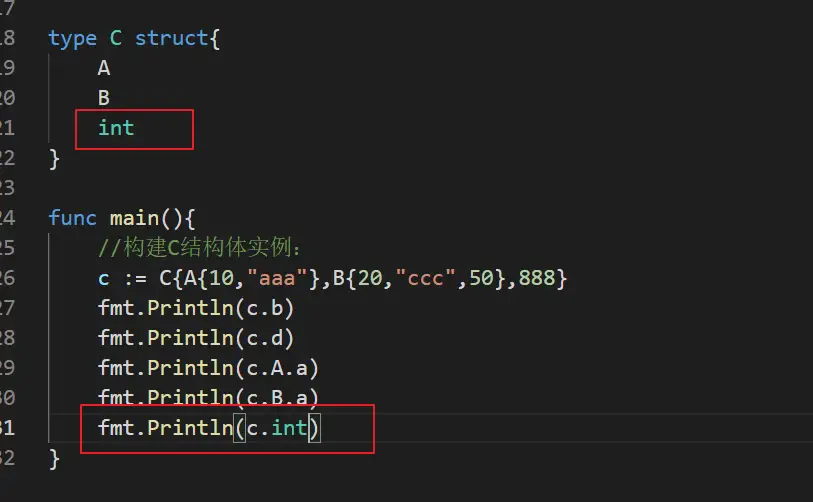813x502 pixels.
Task: Click the Chinese comment line in main
Action: click(x=207, y=248)
